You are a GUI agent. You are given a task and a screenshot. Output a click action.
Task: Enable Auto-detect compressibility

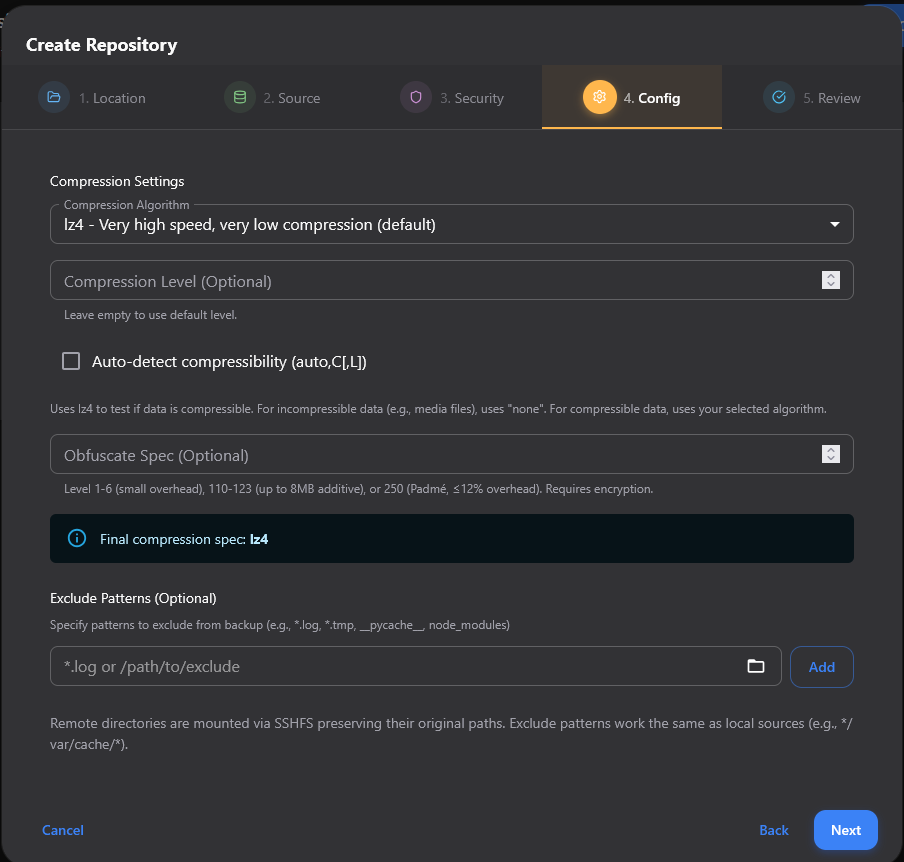coord(71,361)
